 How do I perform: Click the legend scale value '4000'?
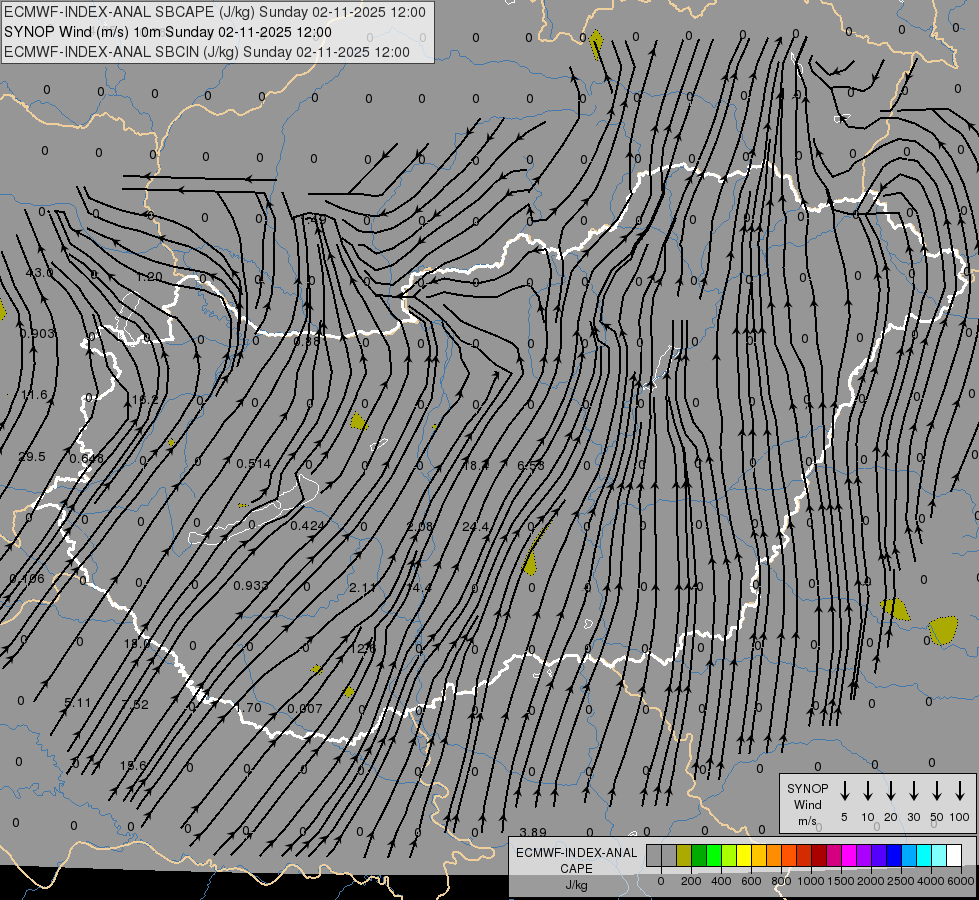[x=931, y=881]
